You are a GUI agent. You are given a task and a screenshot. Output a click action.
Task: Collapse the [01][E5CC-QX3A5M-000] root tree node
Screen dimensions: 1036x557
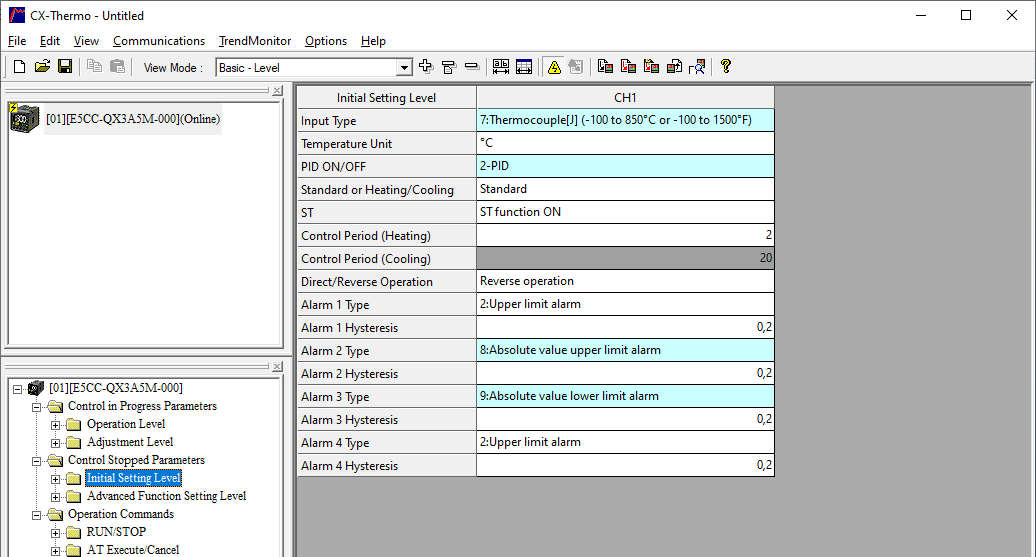tap(18, 389)
